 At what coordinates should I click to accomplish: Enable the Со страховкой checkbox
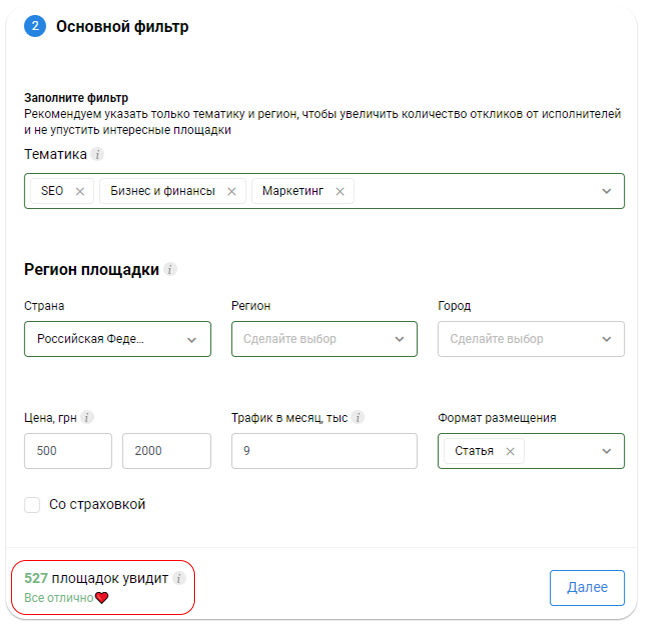[x=33, y=505]
